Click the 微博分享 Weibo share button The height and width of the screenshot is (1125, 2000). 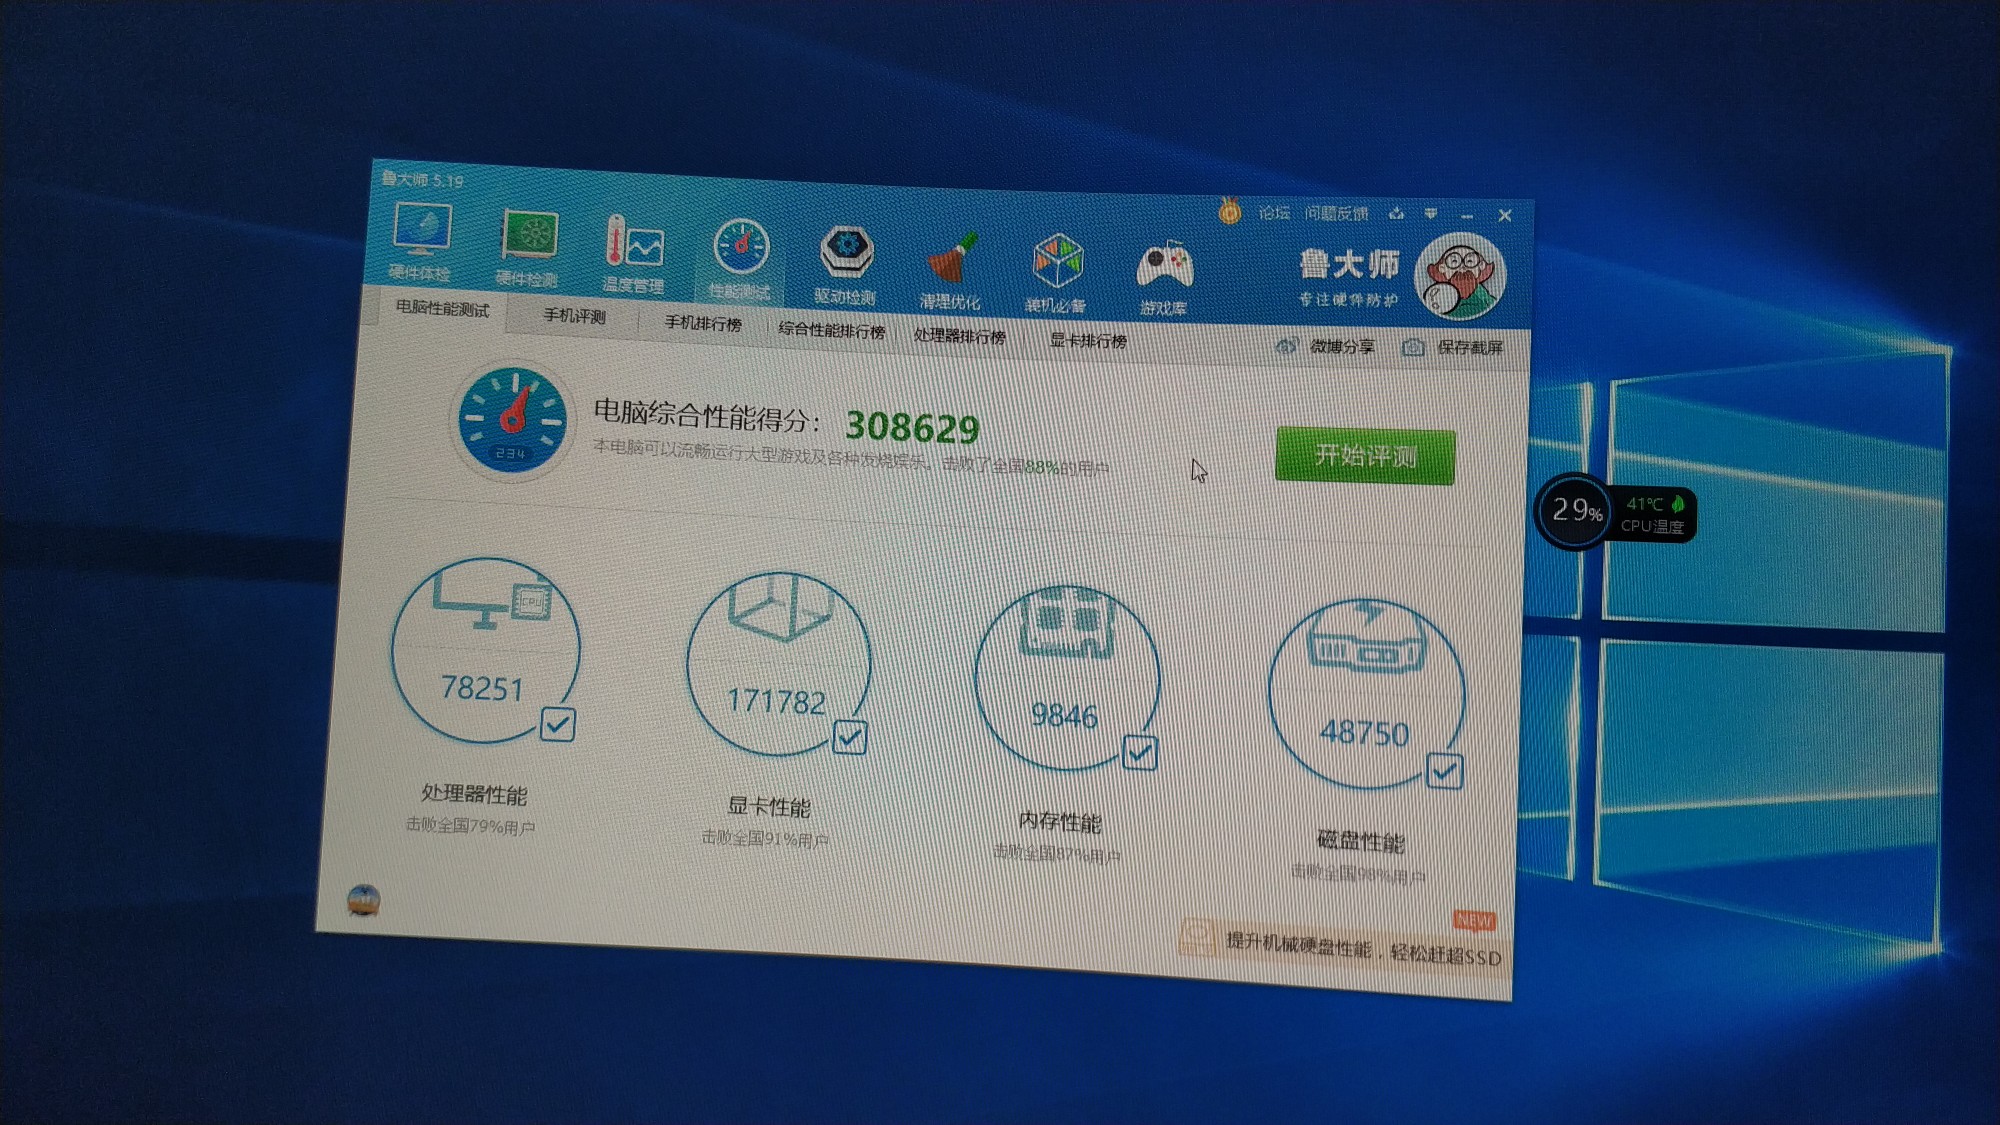point(1326,346)
